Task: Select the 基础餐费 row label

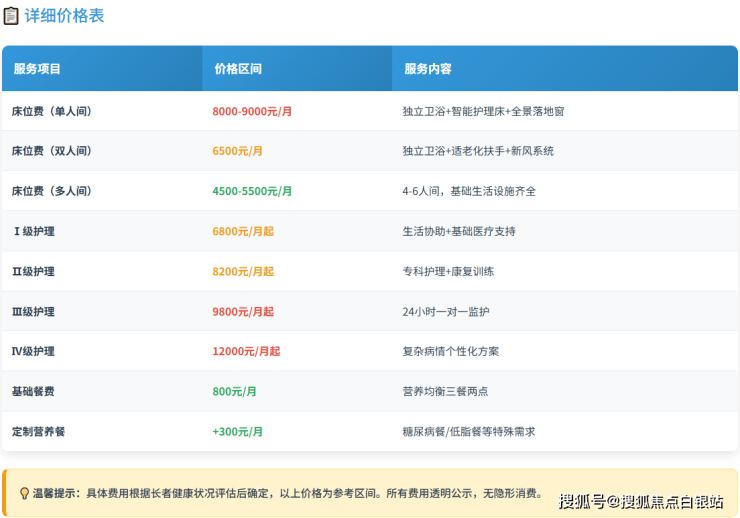Action: tap(37, 391)
